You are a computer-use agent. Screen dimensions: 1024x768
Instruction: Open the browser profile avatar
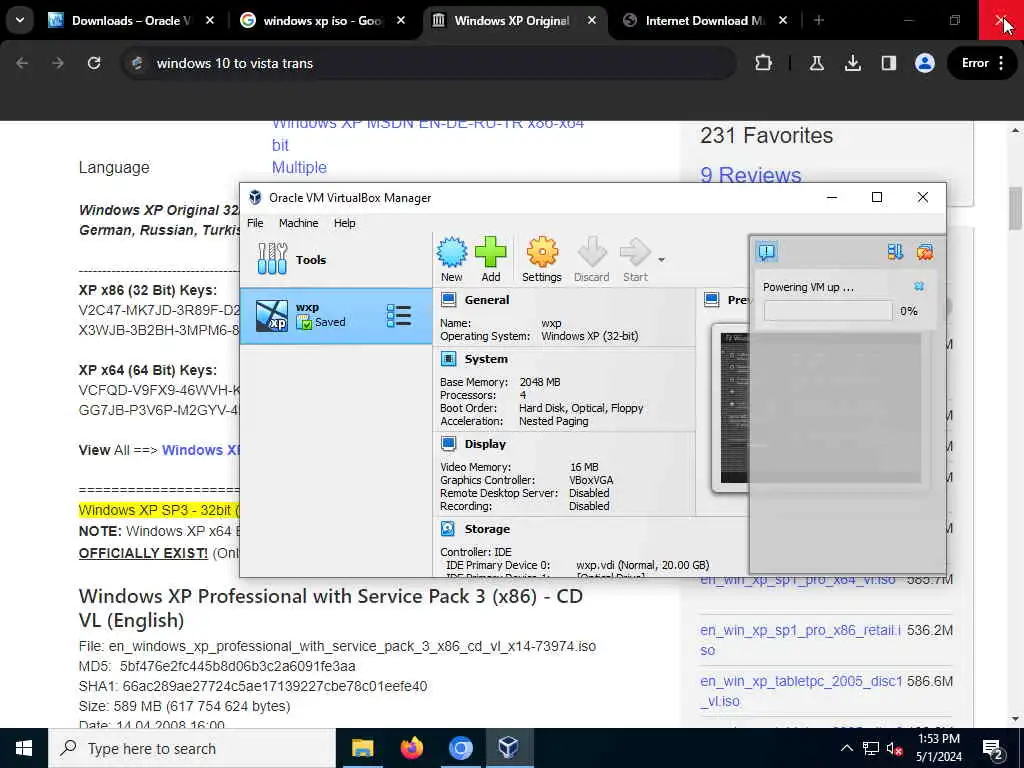(x=925, y=63)
